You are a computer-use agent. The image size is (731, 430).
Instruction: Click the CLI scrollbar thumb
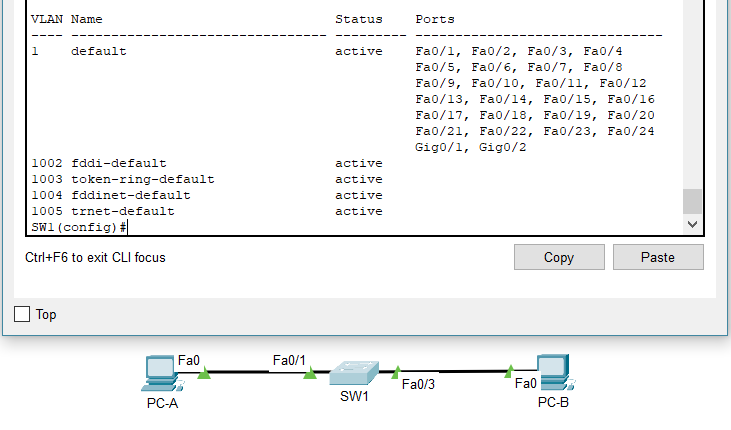[692, 200]
